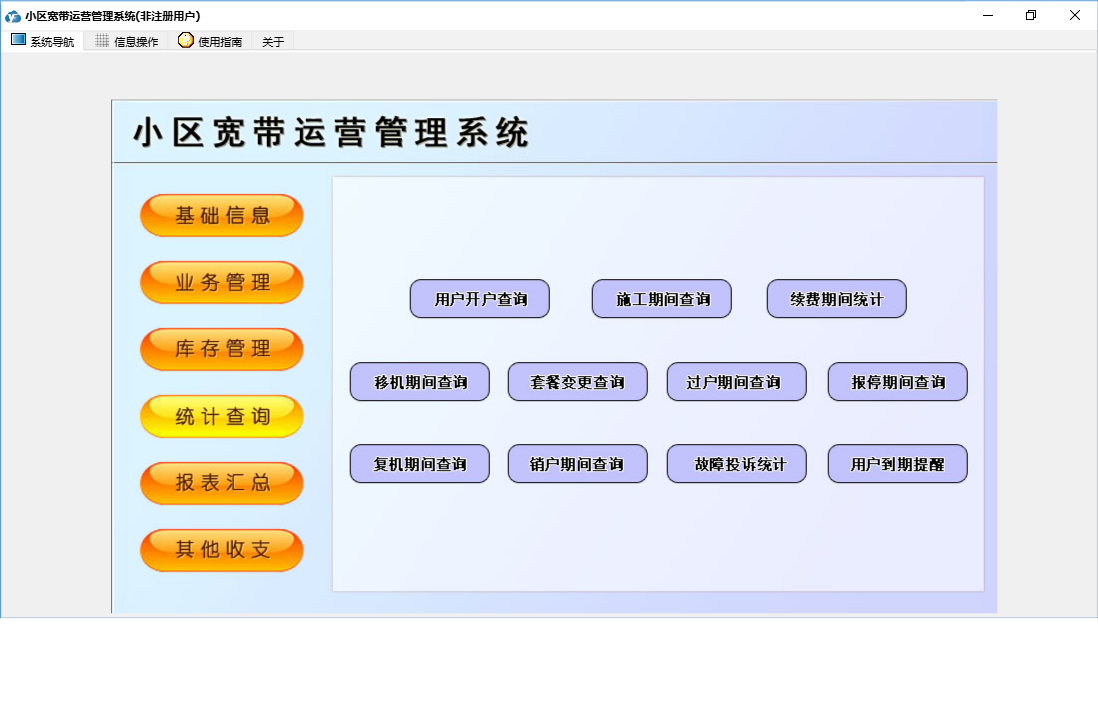Click the 系统导航 monitor icon
1098x713 pixels.
click(18, 40)
